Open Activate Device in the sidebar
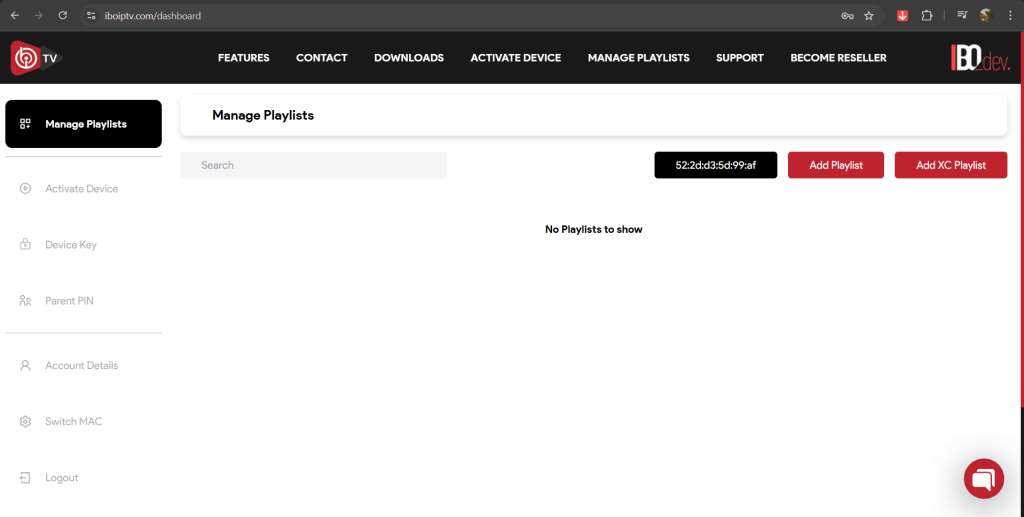 pos(84,189)
